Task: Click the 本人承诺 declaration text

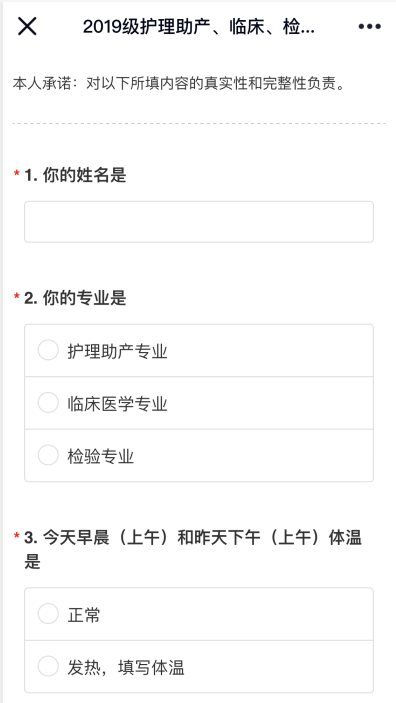Action: tap(179, 84)
